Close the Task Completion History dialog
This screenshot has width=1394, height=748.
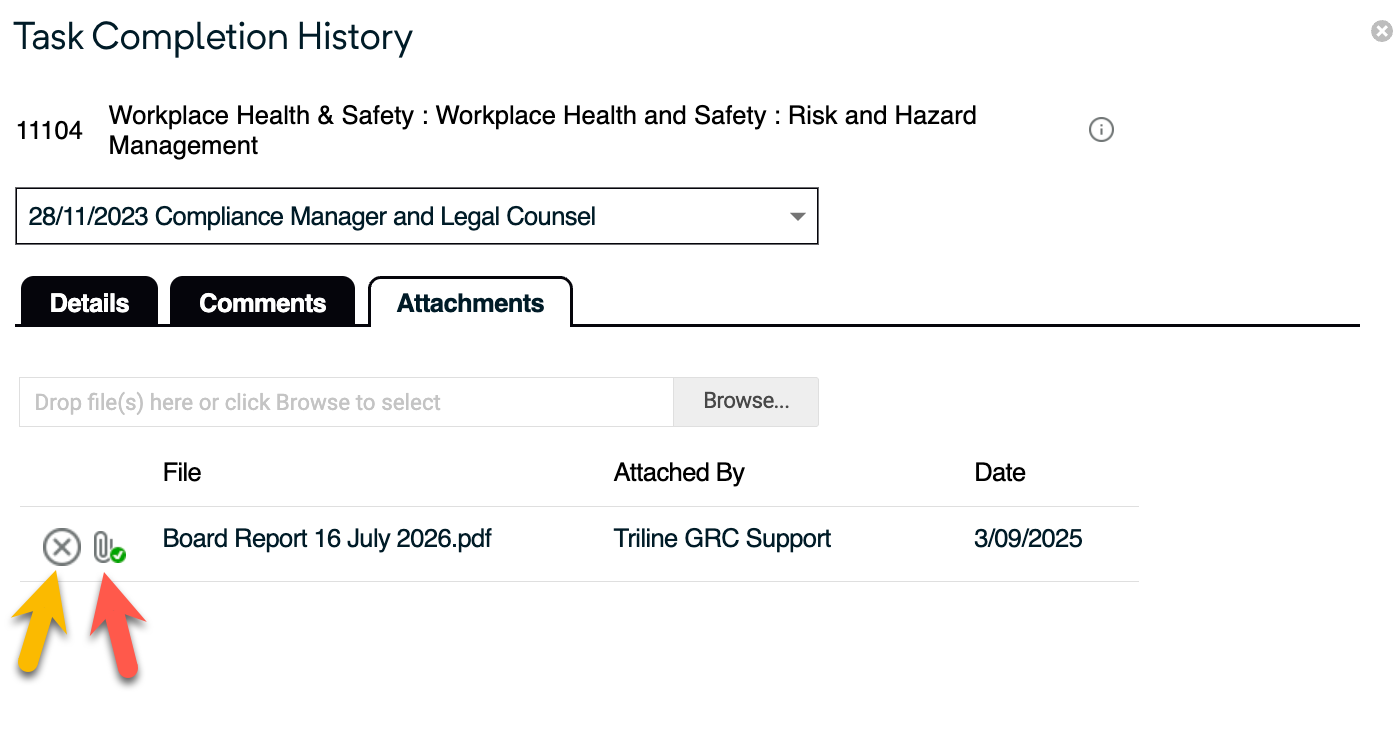coord(1381,32)
